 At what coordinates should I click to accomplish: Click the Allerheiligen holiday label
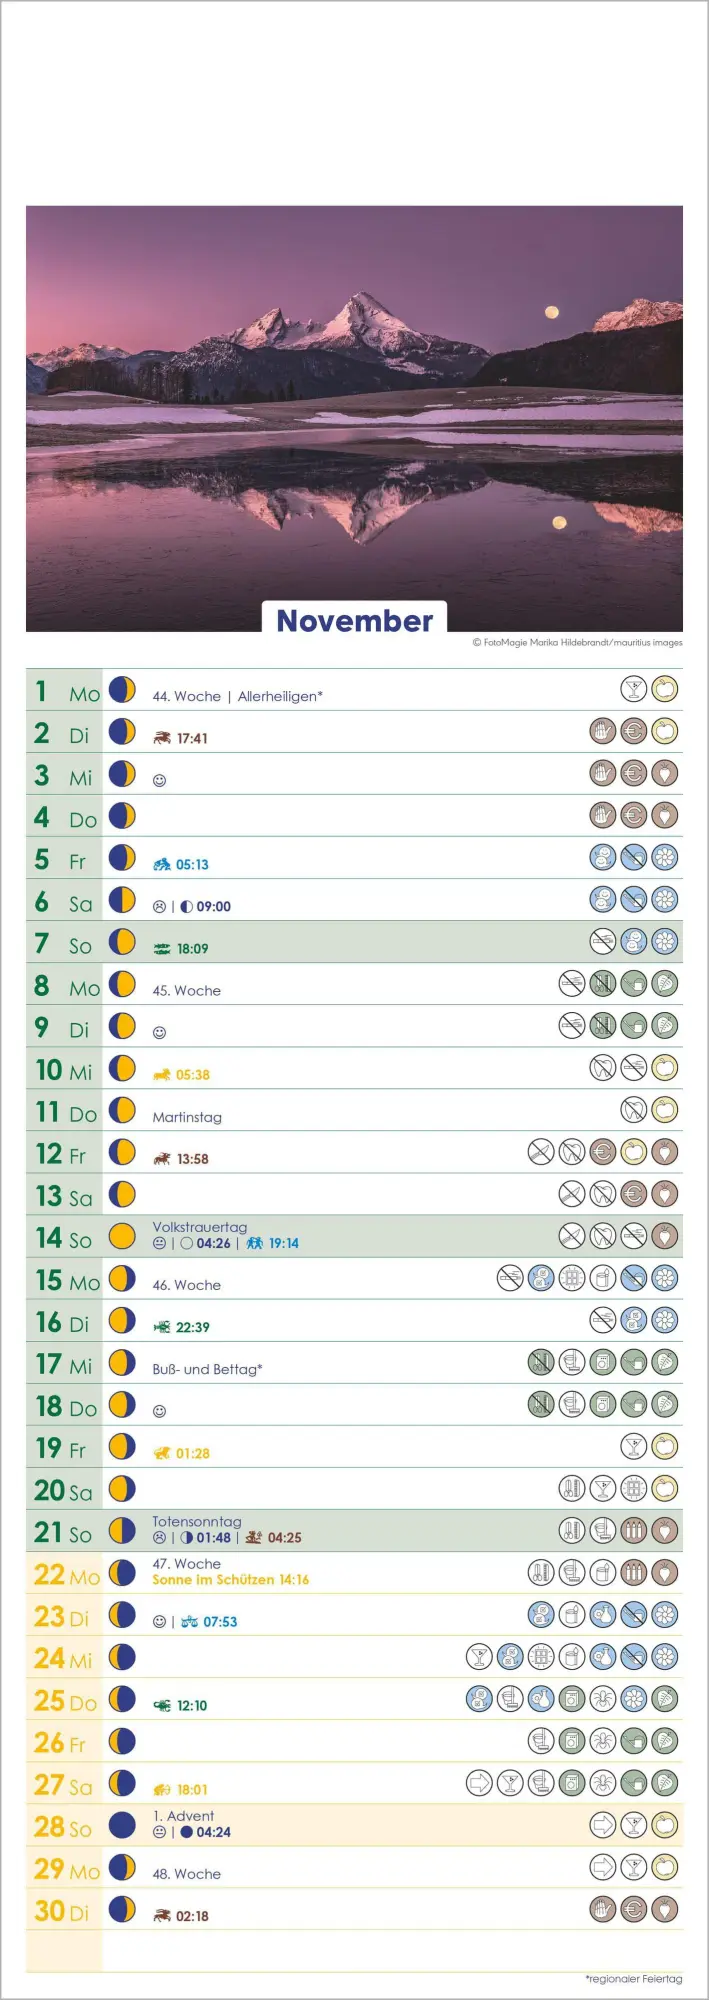280,696
